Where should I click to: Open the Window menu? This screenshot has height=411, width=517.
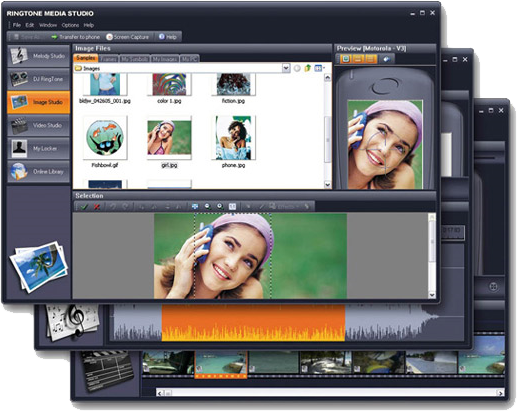tap(48, 25)
